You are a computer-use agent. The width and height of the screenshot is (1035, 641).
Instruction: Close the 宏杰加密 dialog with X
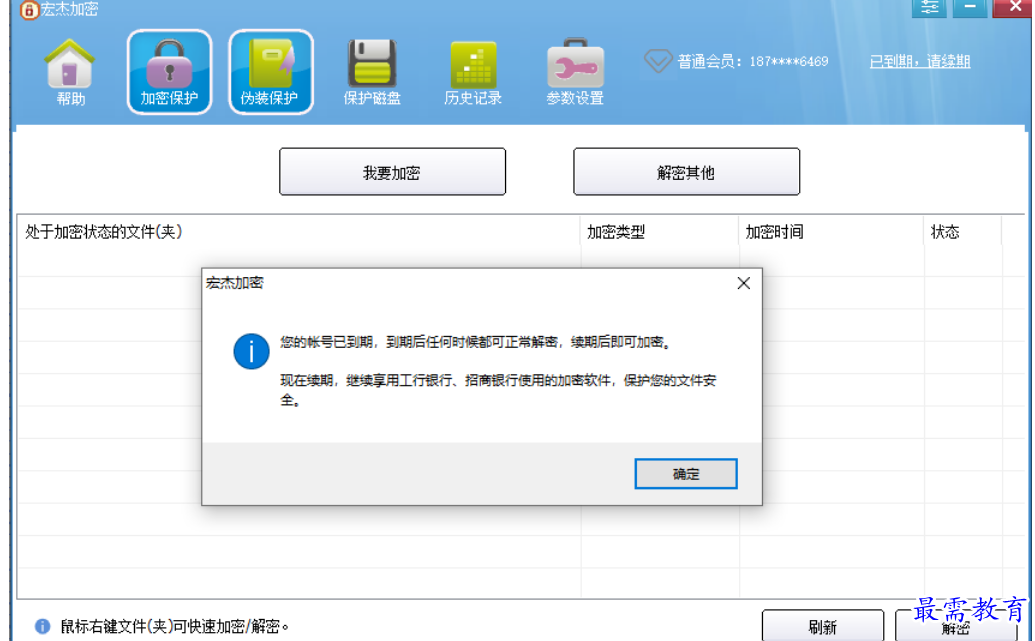point(744,283)
